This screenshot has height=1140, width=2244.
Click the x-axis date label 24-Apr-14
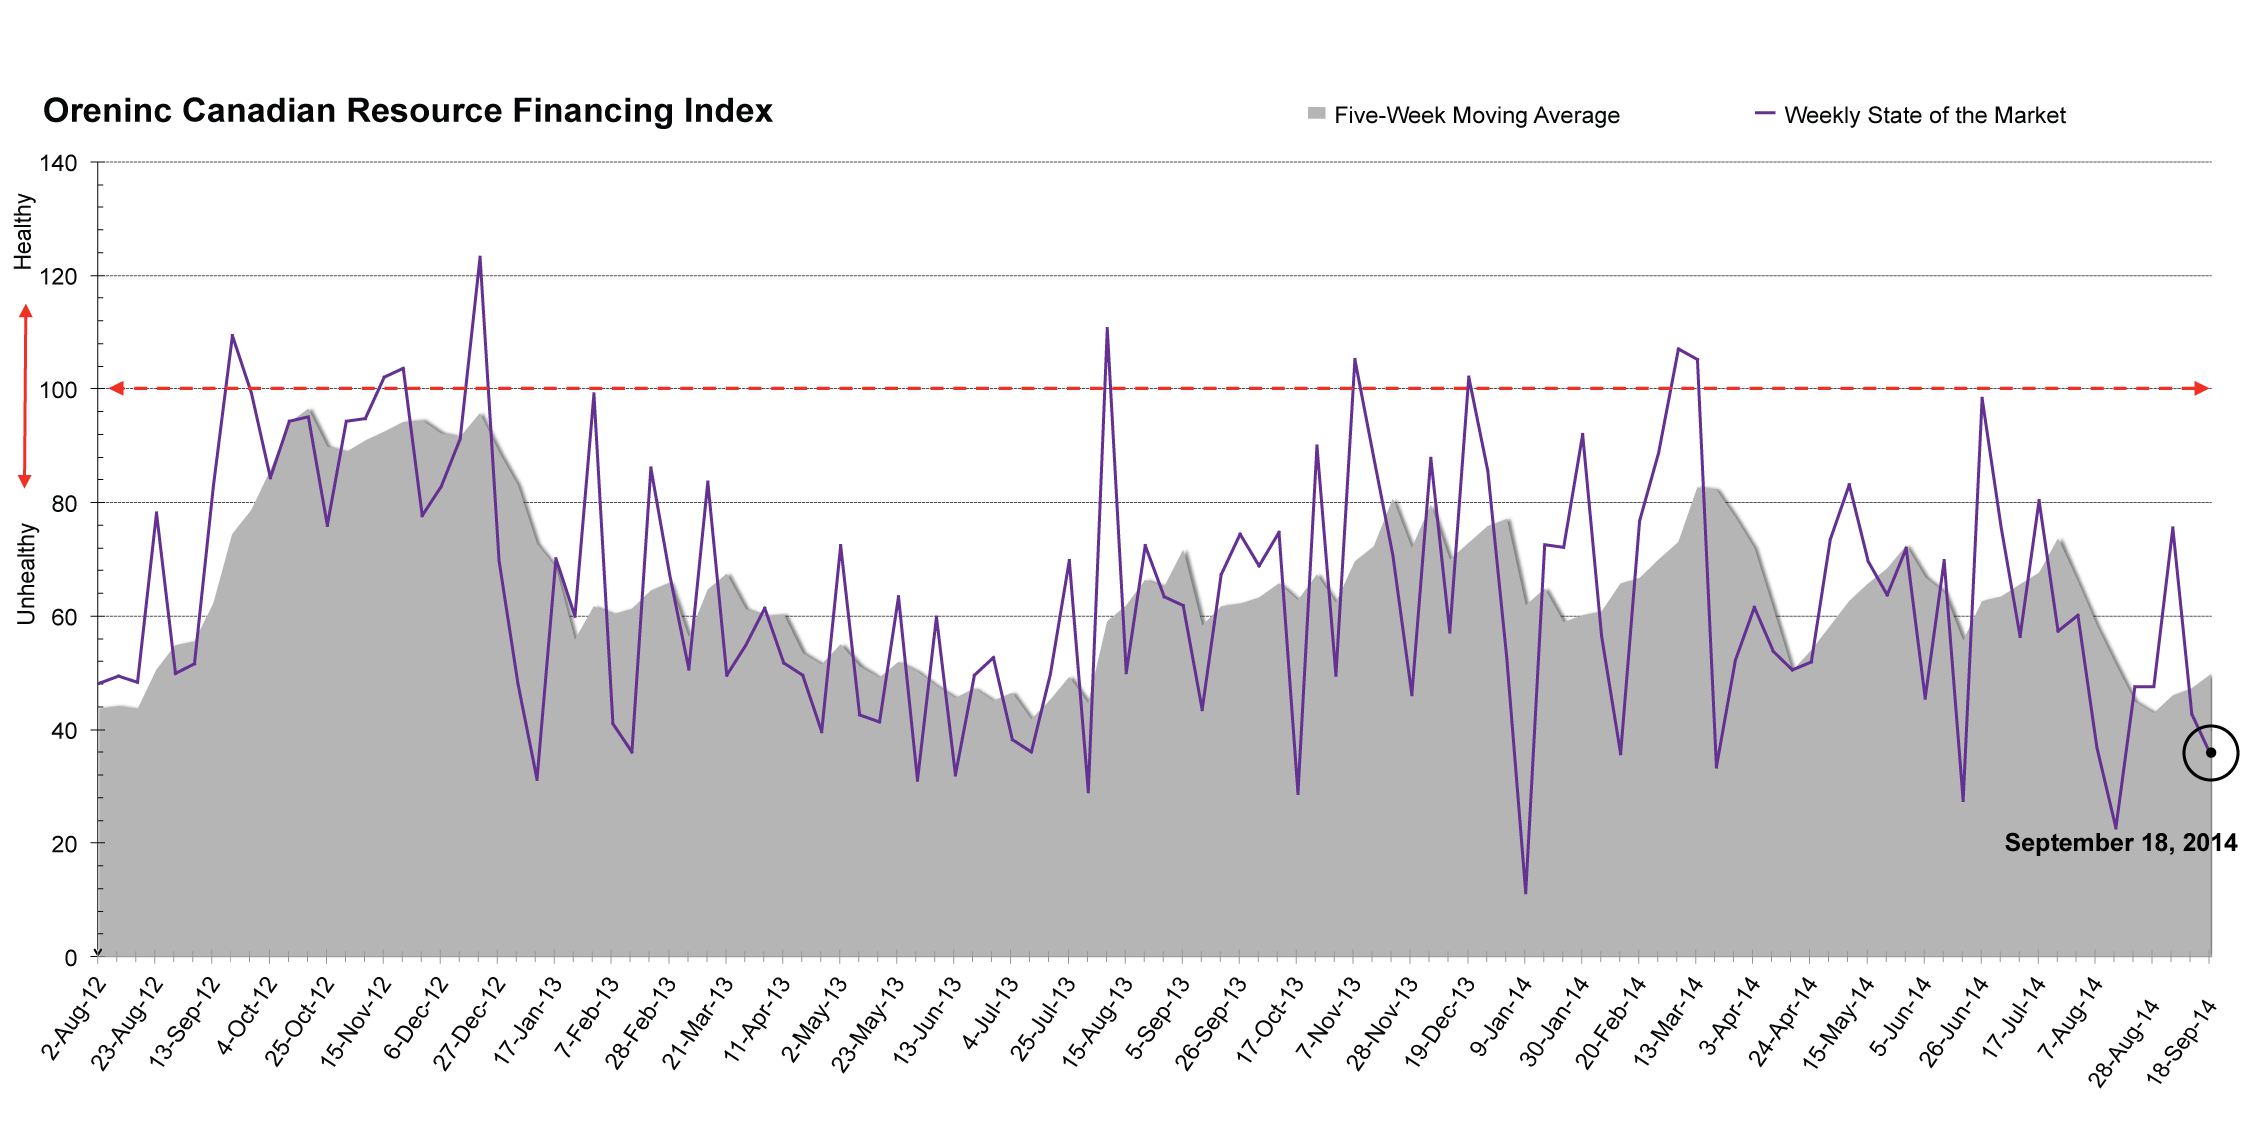pos(1782,1020)
